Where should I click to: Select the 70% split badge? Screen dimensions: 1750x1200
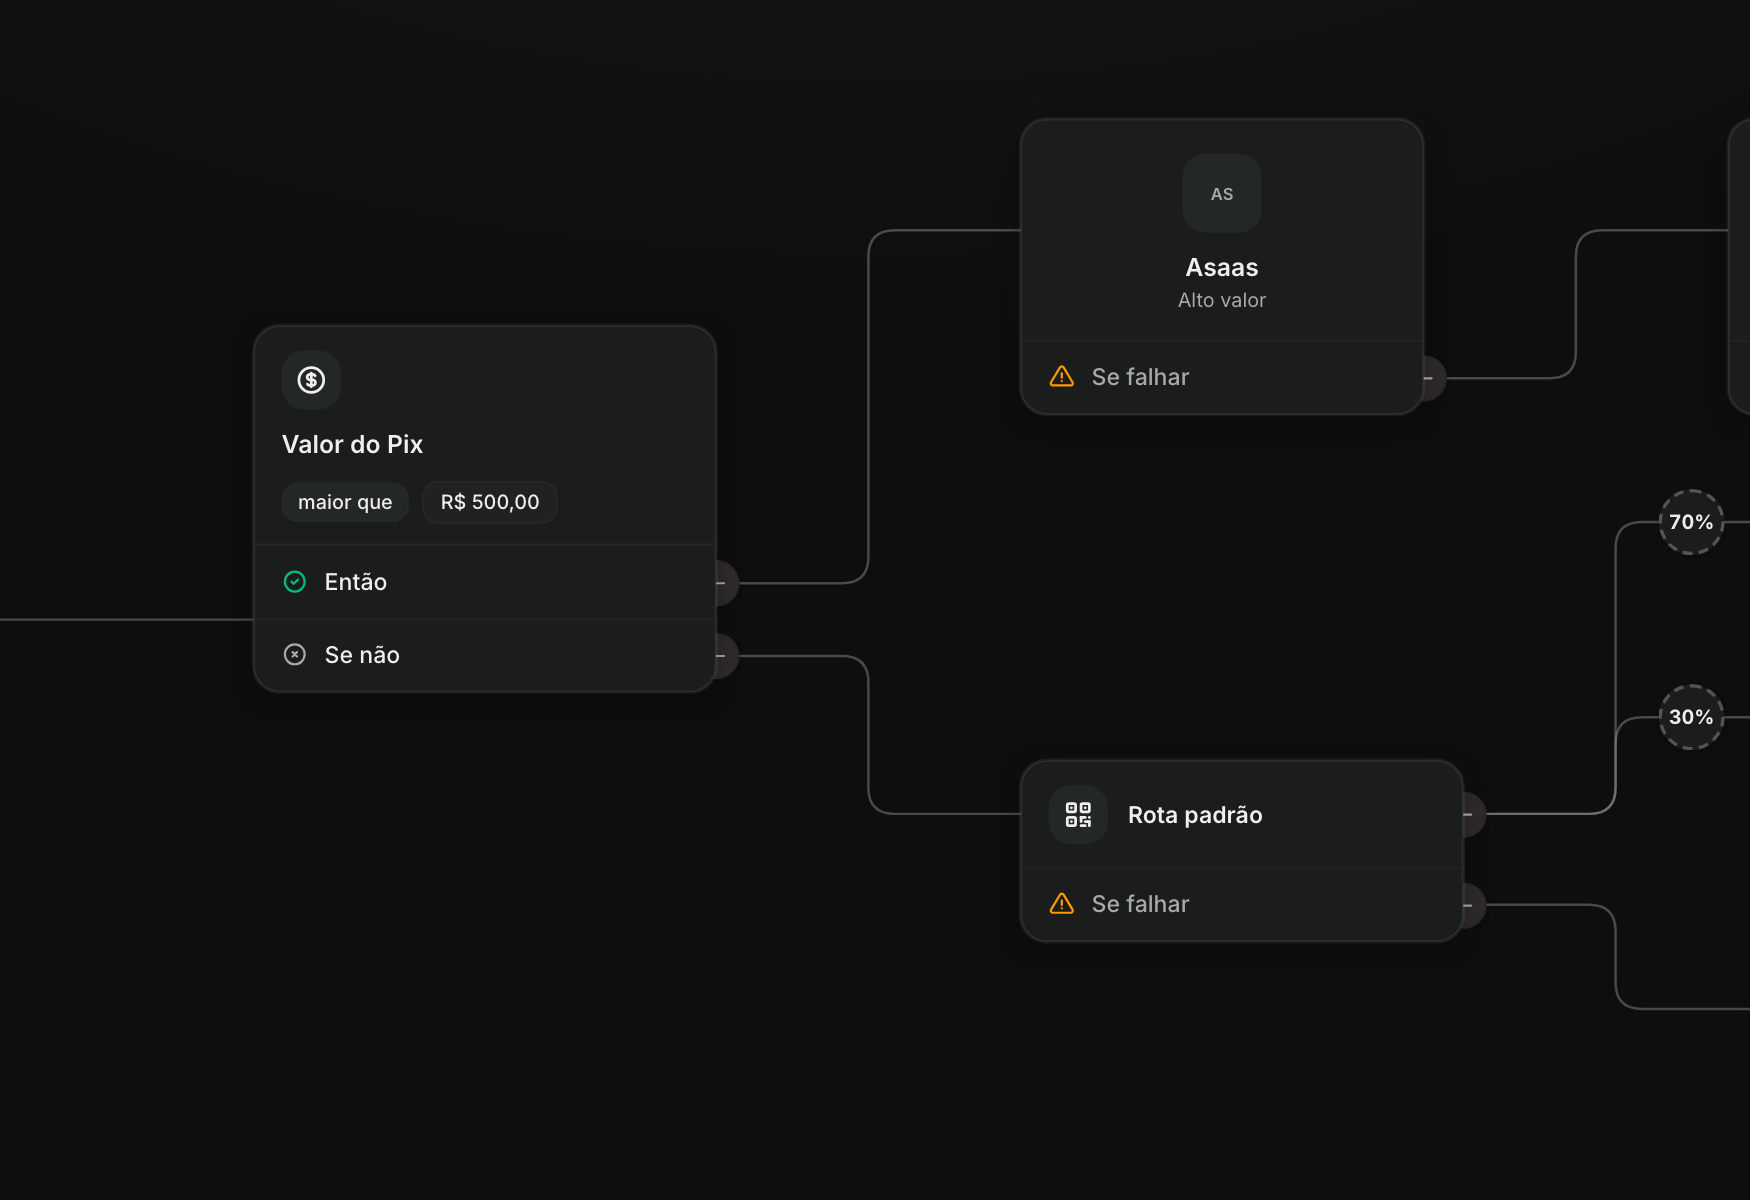pos(1691,522)
